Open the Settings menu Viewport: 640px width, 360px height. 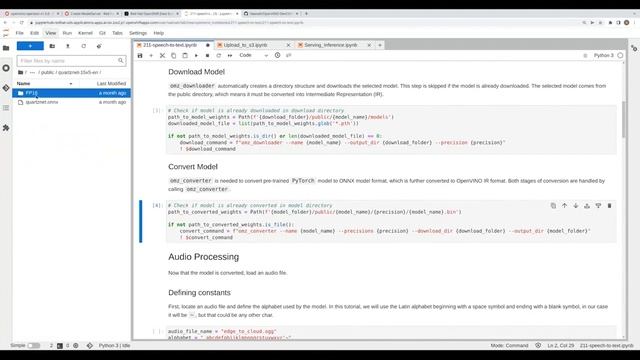(x=138, y=33)
